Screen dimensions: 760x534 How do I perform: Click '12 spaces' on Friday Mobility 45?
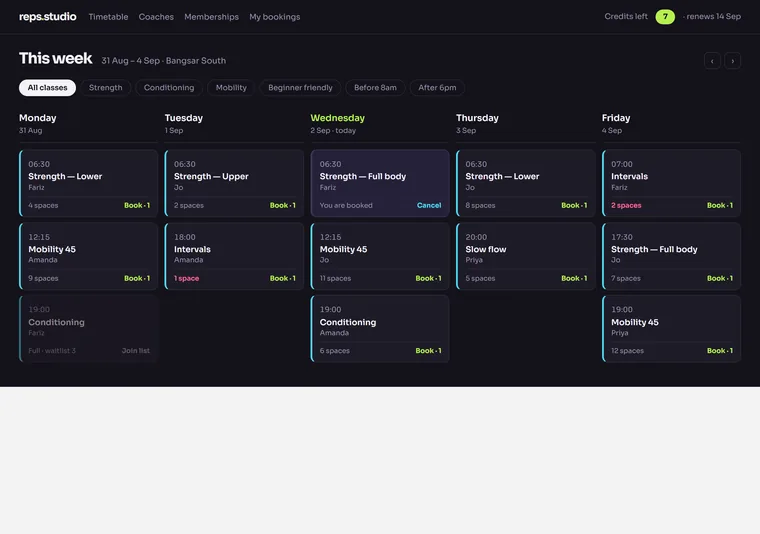[627, 351]
